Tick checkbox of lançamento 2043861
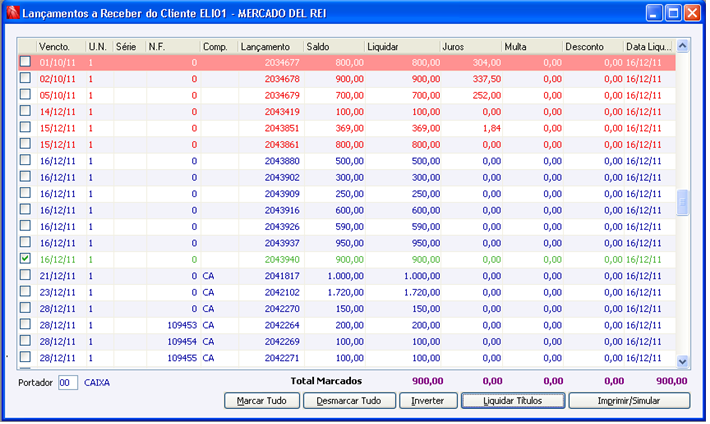The width and height of the screenshot is (710, 424). tap(25, 144)
